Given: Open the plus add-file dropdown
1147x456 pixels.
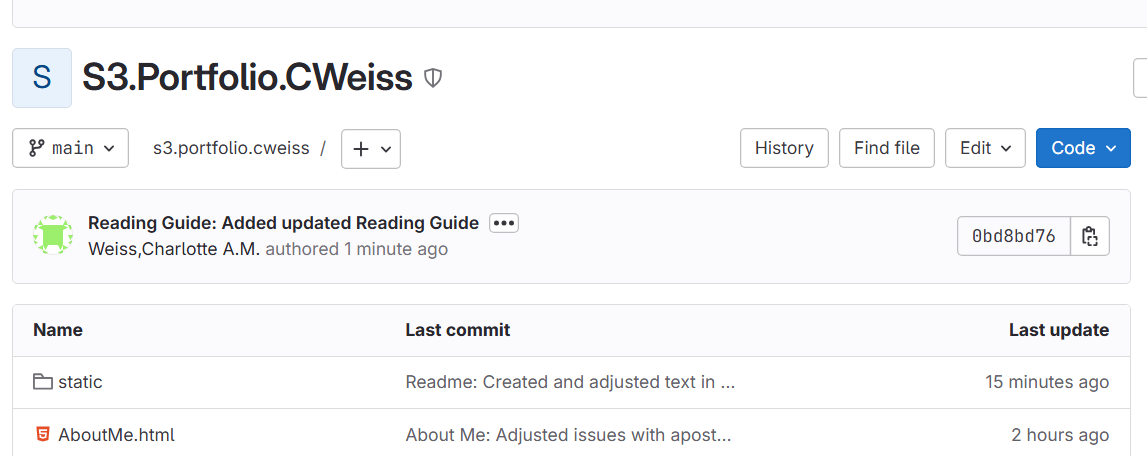Looking at the screenshot, I should point(371,148).
